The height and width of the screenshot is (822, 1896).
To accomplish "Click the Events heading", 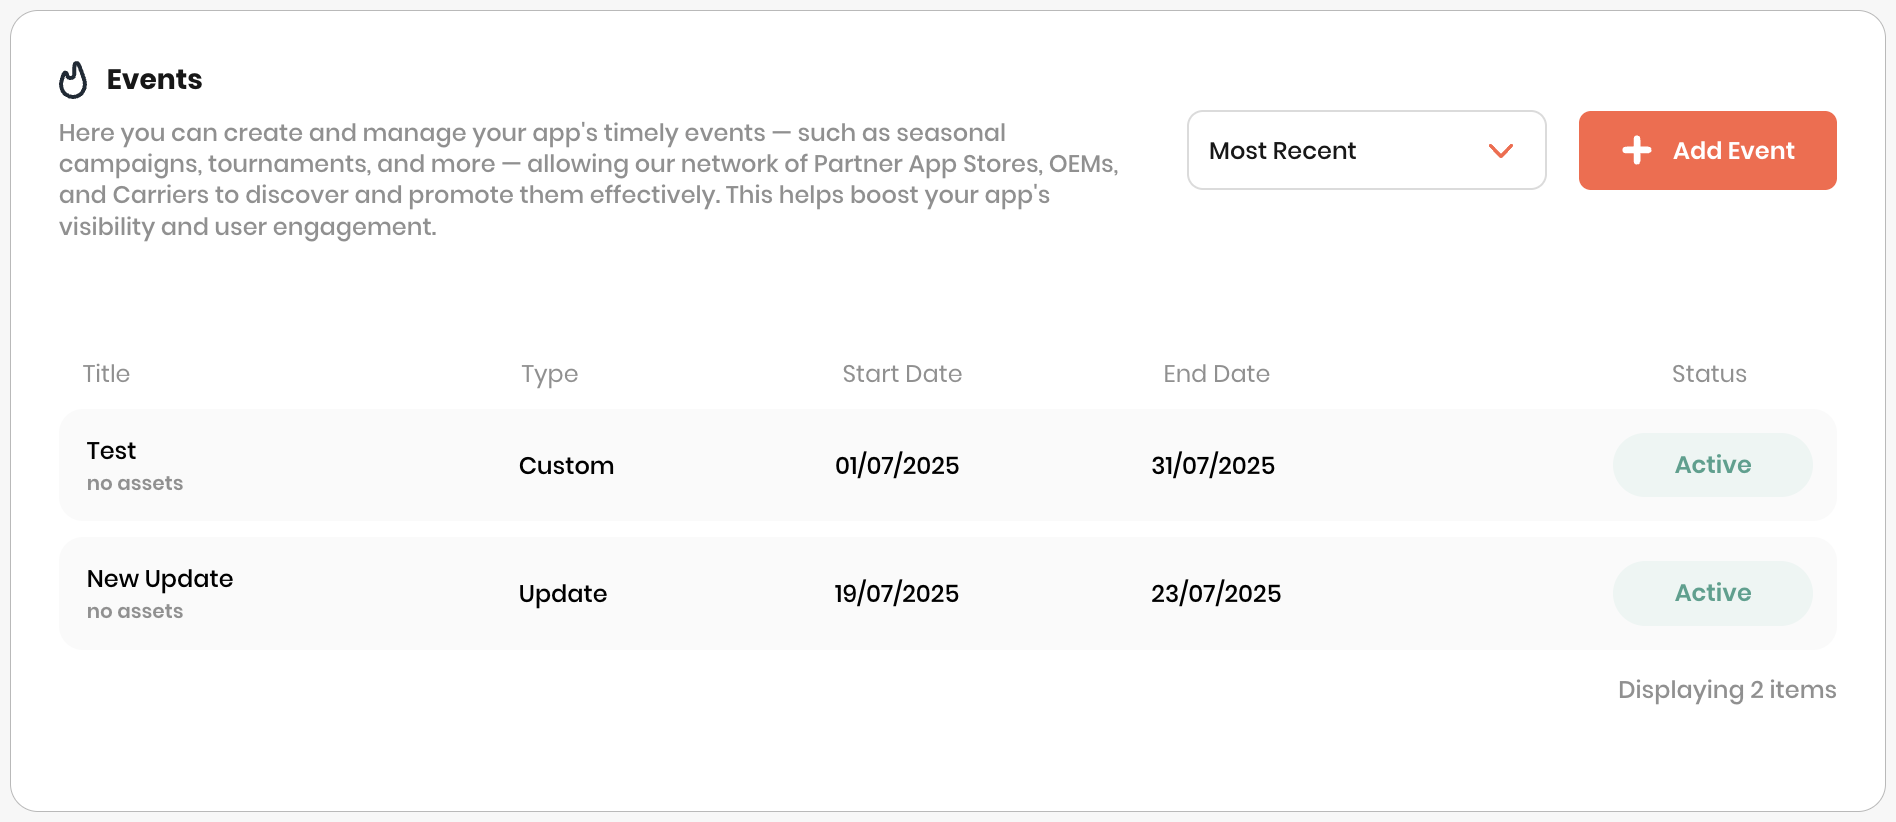I will 154,80.
